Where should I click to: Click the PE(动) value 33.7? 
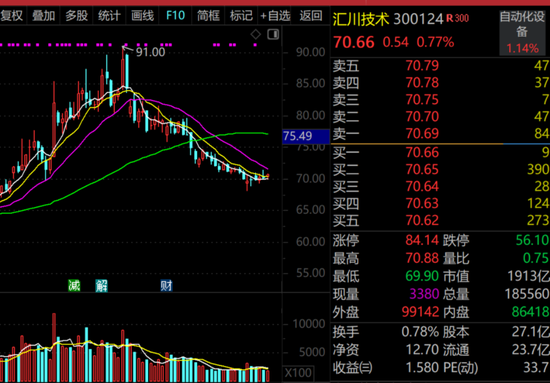pos(536,368)
